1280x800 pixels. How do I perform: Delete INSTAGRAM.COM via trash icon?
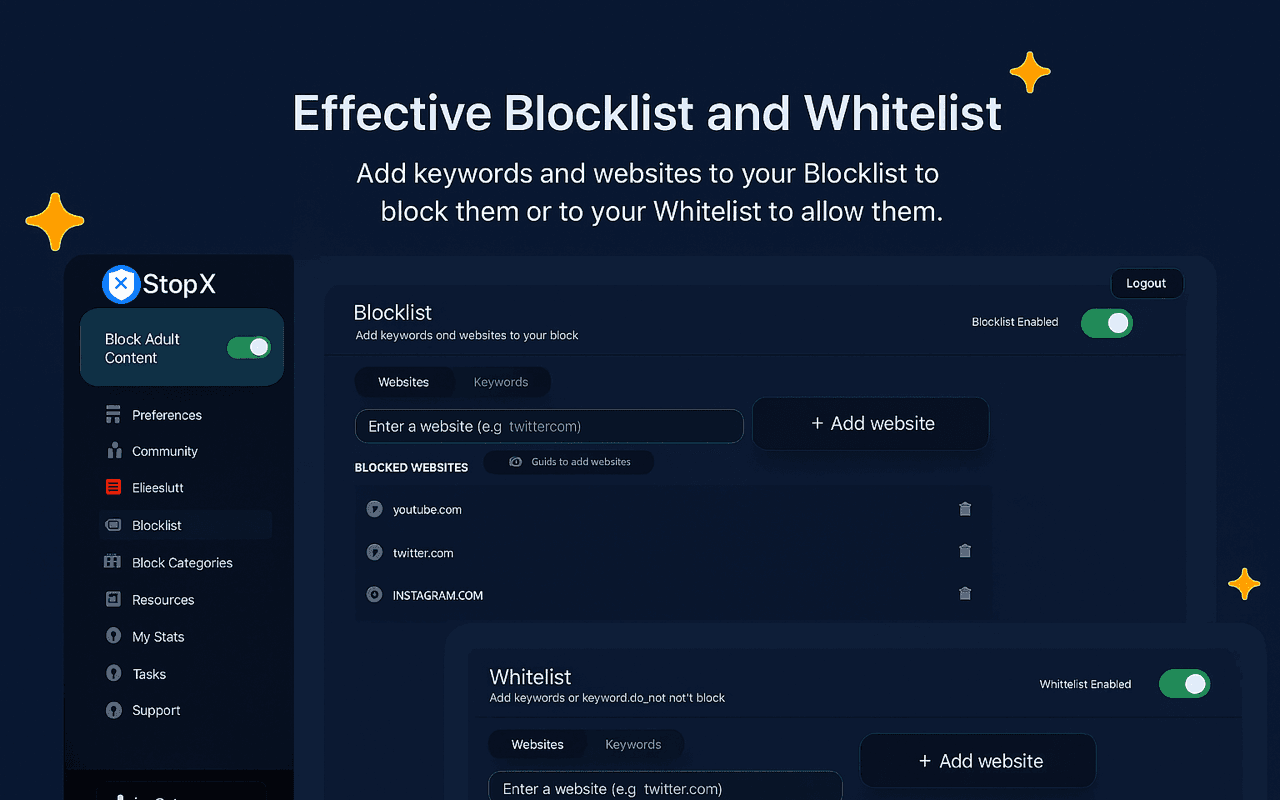click(x=965, y=593)
